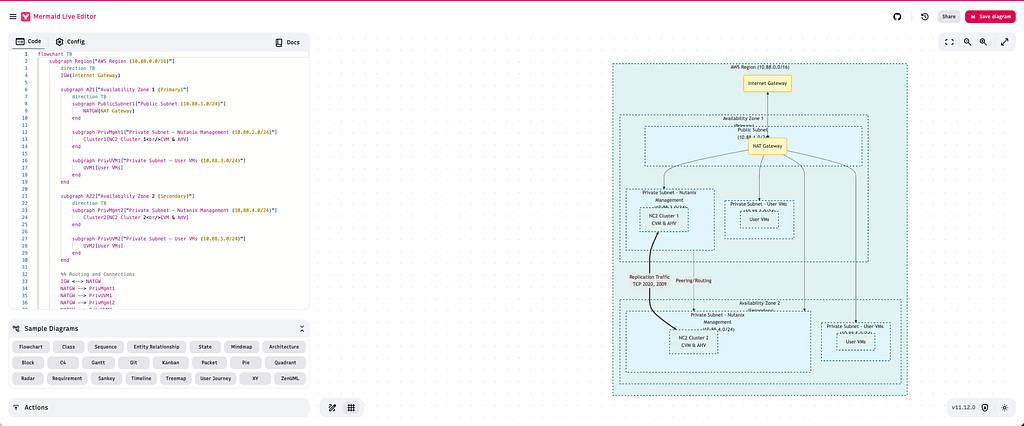The height and width of the screenshot is (426, 1024).
Task: Zoom out using the first magnifier icon
Action: click(967, 42)
